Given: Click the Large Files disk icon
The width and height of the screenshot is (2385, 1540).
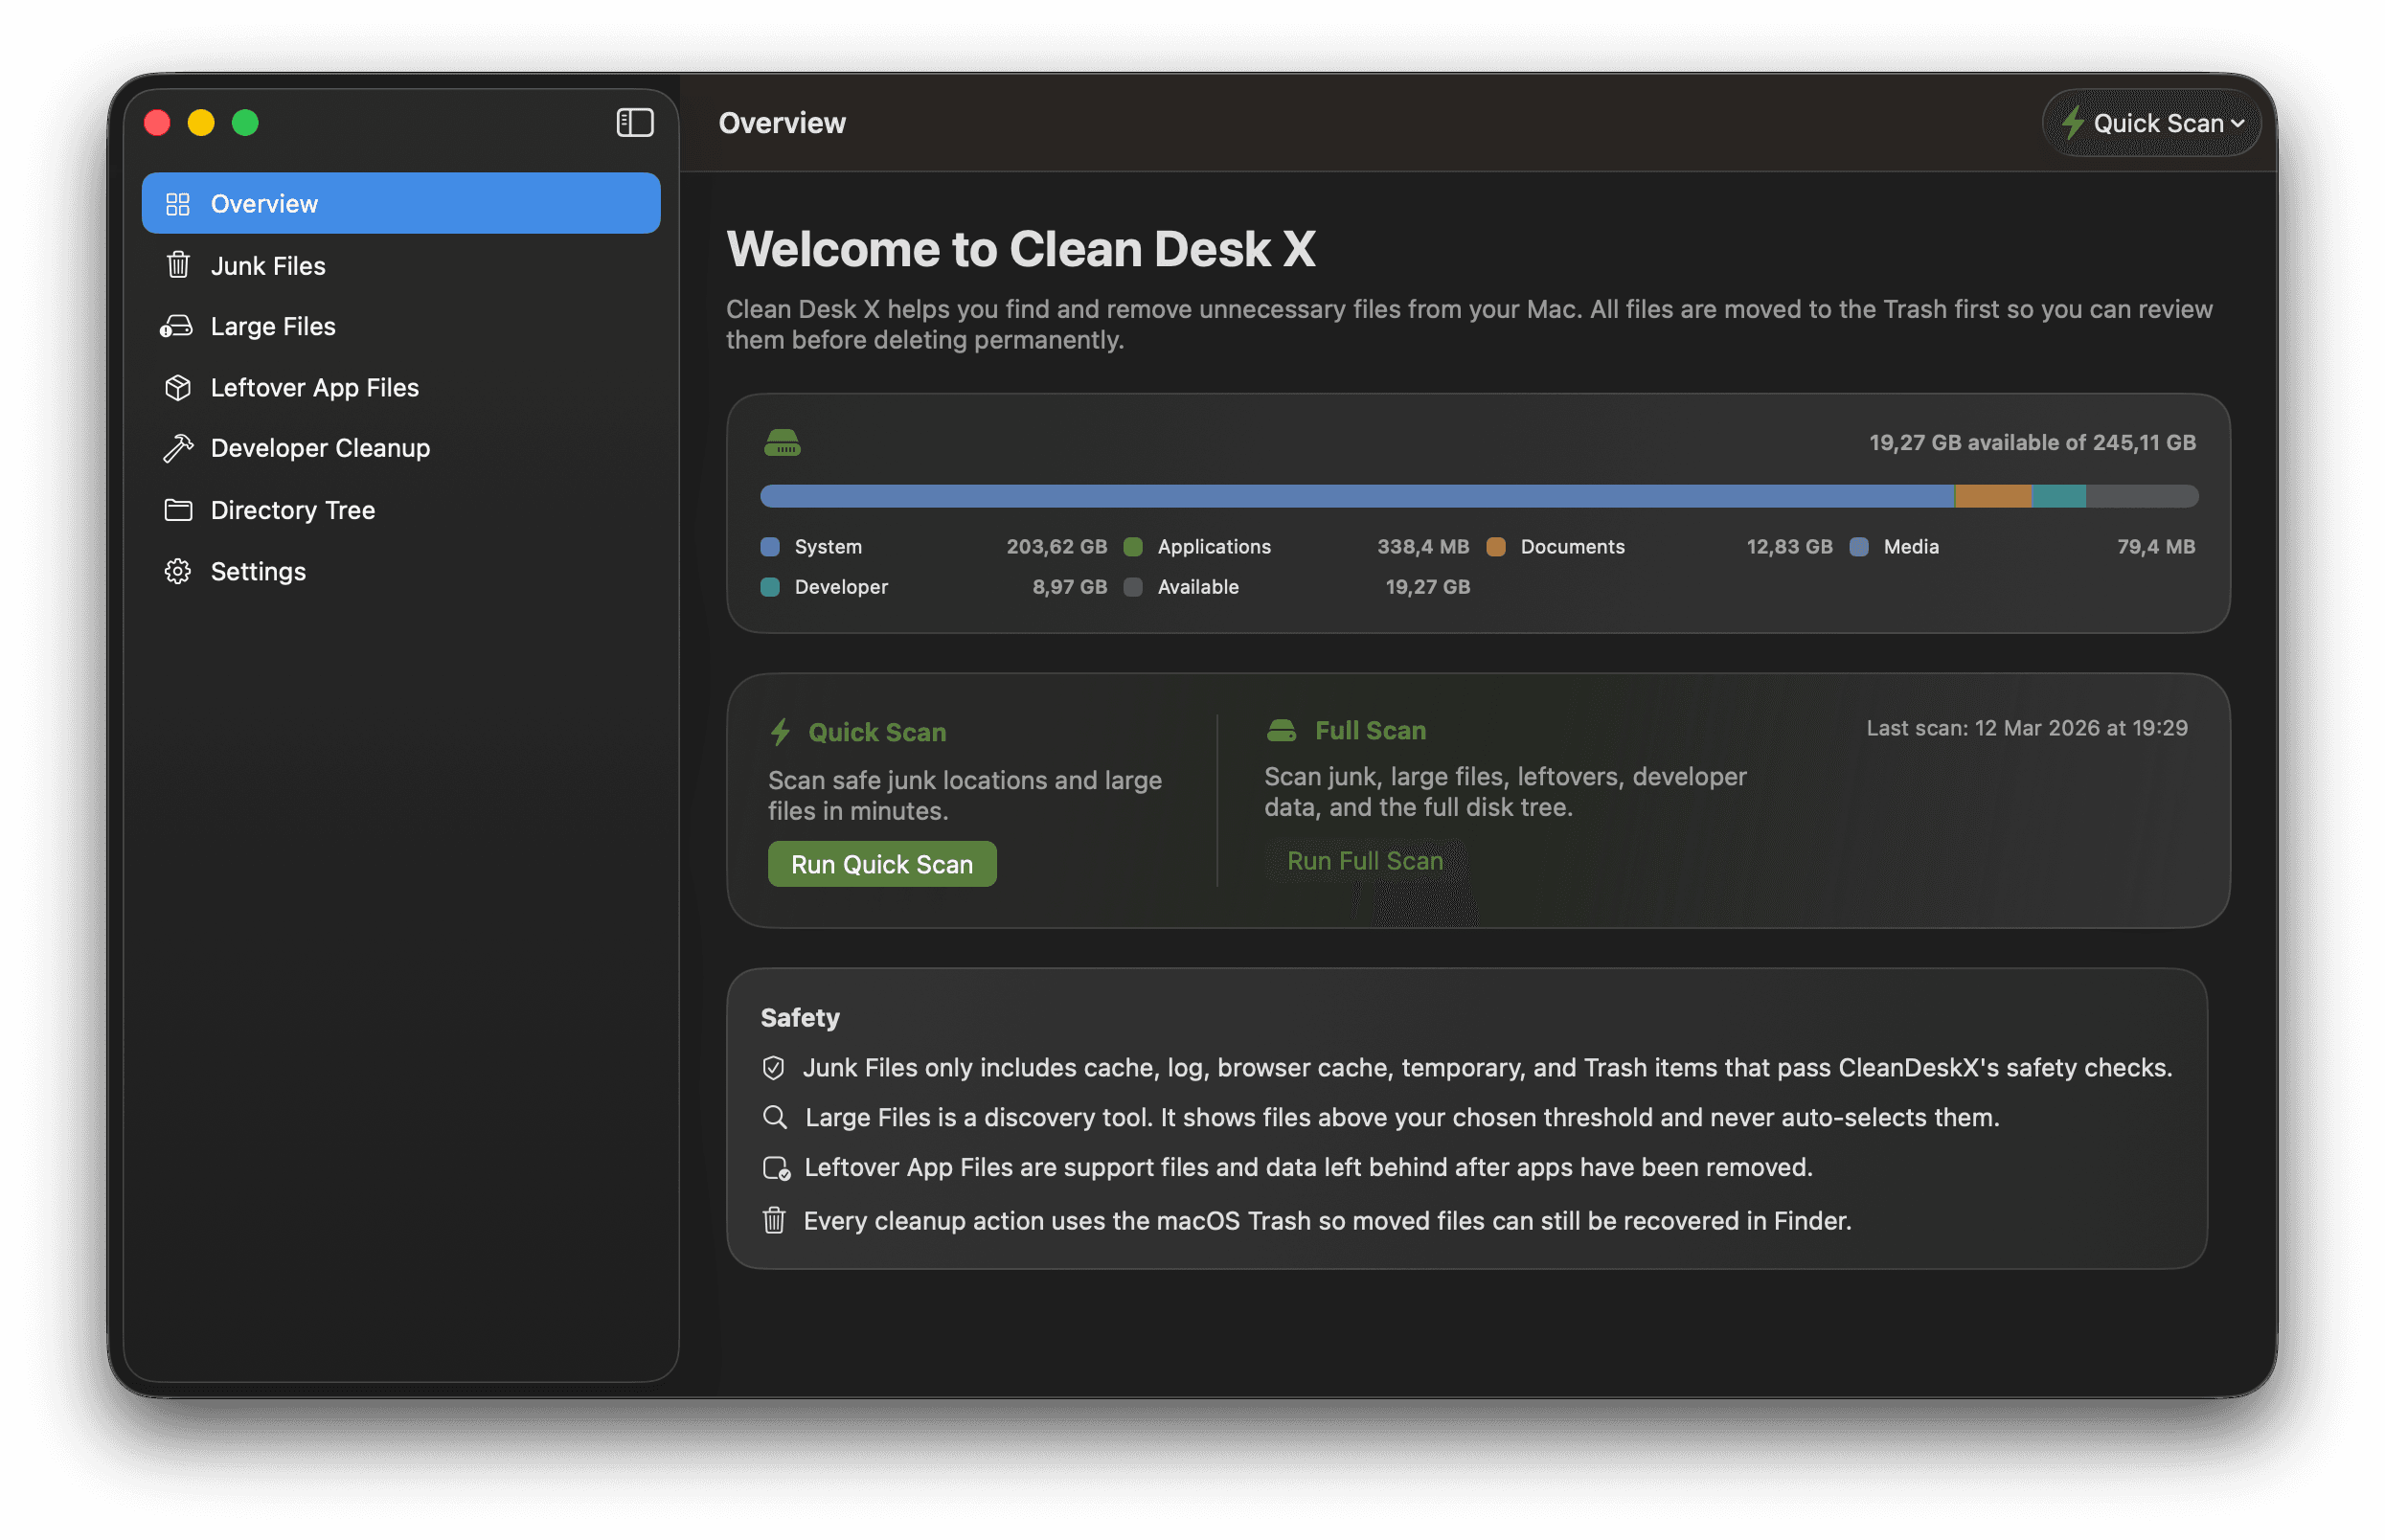Looking at the screenshot, I should tap(178, 326).
